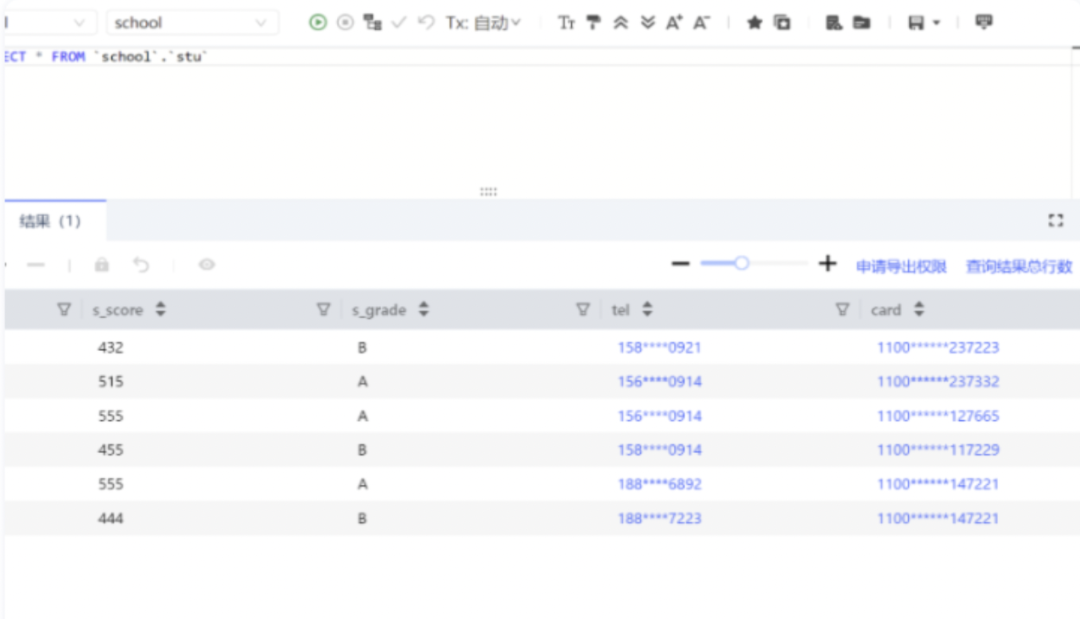Viewport: 1080px width, 619px height.
Task: Rollback transaction undo icon in toolbar
Action: pos(426,23)
